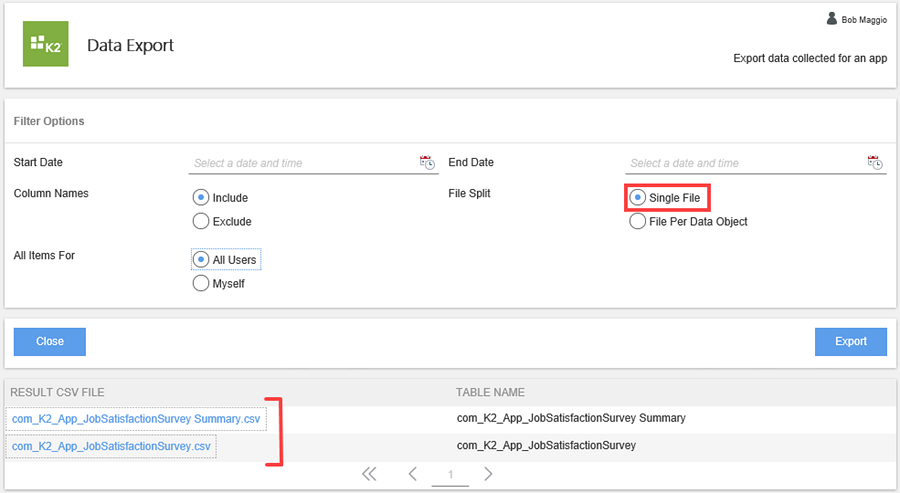Click the Start Date input field
The width and height of the screenshot is (900, 493).
tap(302, 163)
